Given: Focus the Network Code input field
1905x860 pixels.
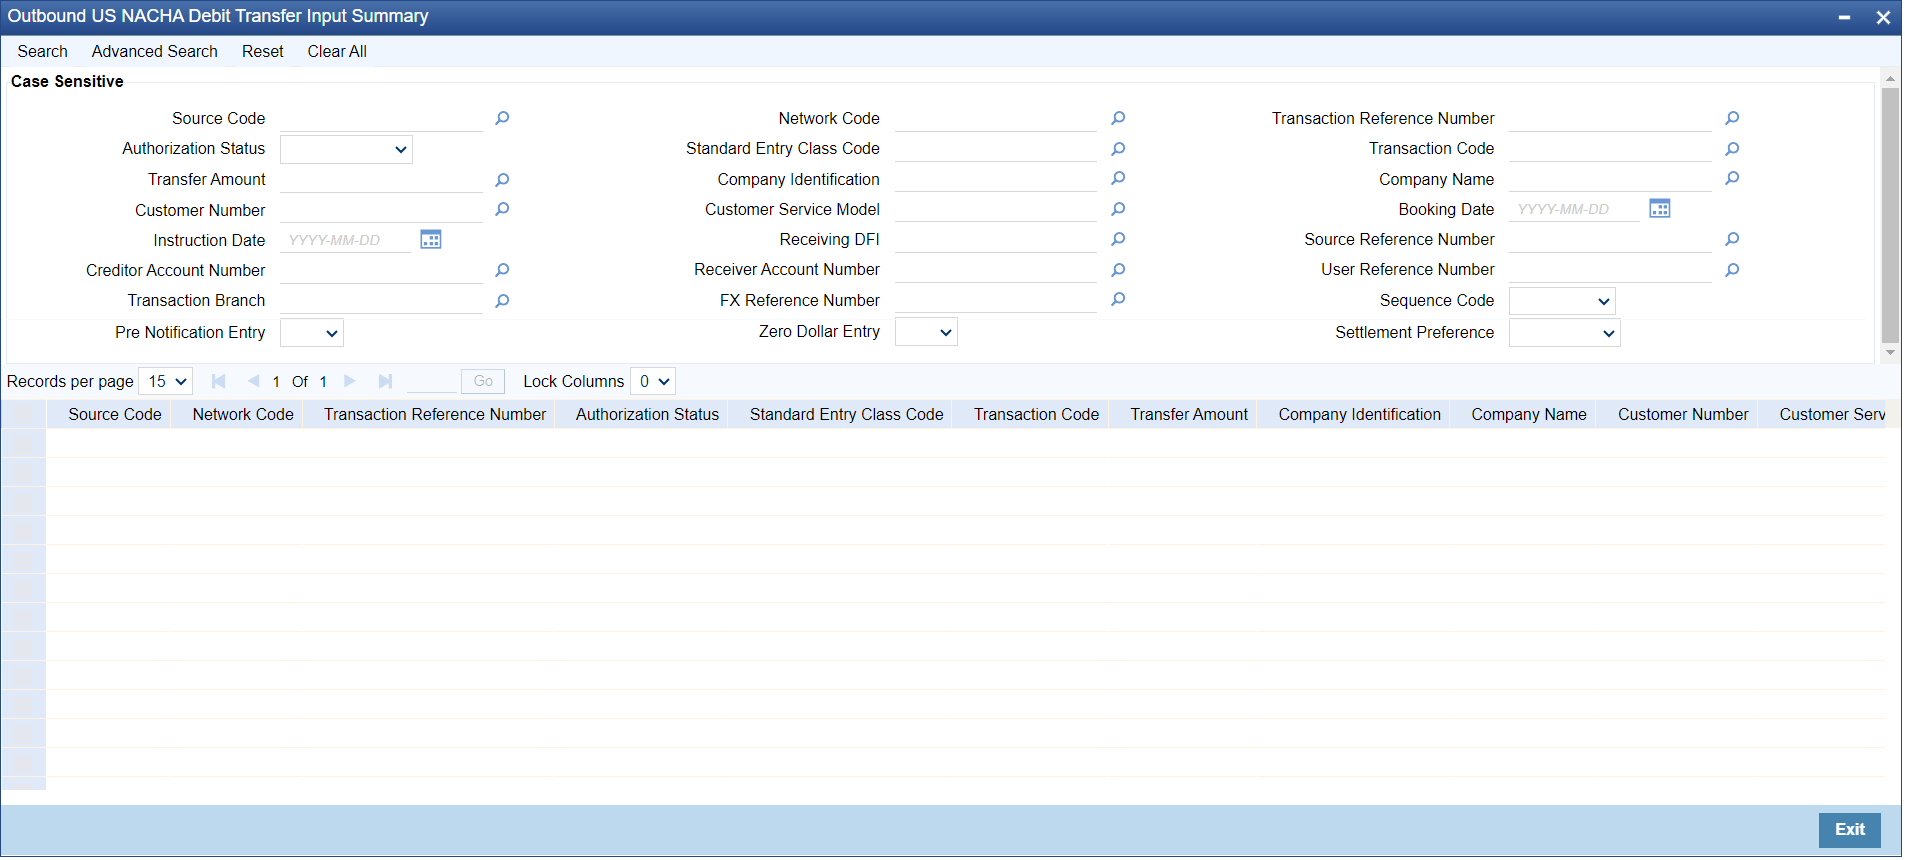Looking at the screenshot, I should 996,119.
